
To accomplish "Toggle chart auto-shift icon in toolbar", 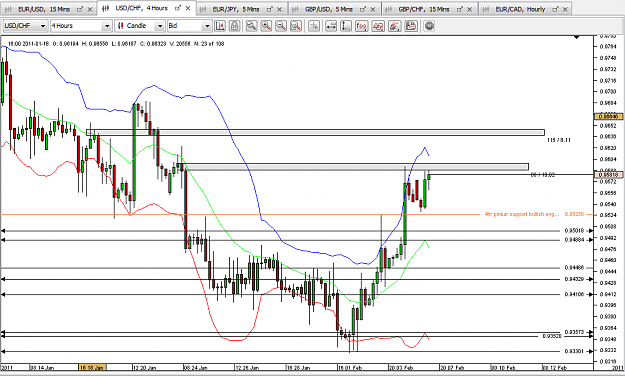I will coord(220,26).
